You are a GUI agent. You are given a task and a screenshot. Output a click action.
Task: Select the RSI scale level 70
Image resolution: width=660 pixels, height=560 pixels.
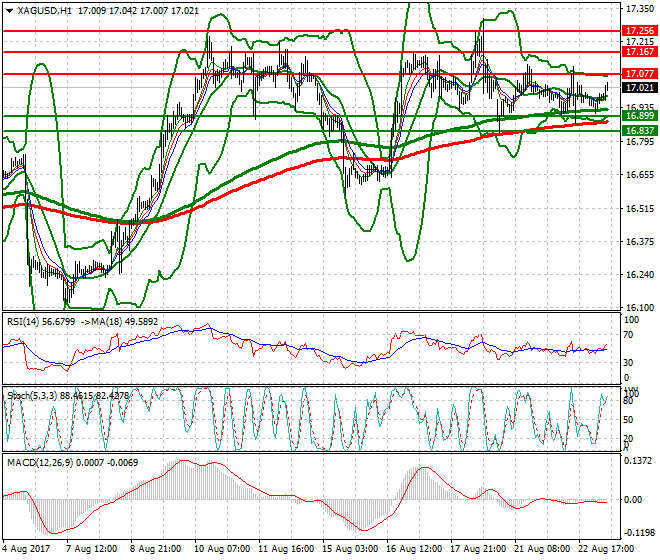click(628, 335)
